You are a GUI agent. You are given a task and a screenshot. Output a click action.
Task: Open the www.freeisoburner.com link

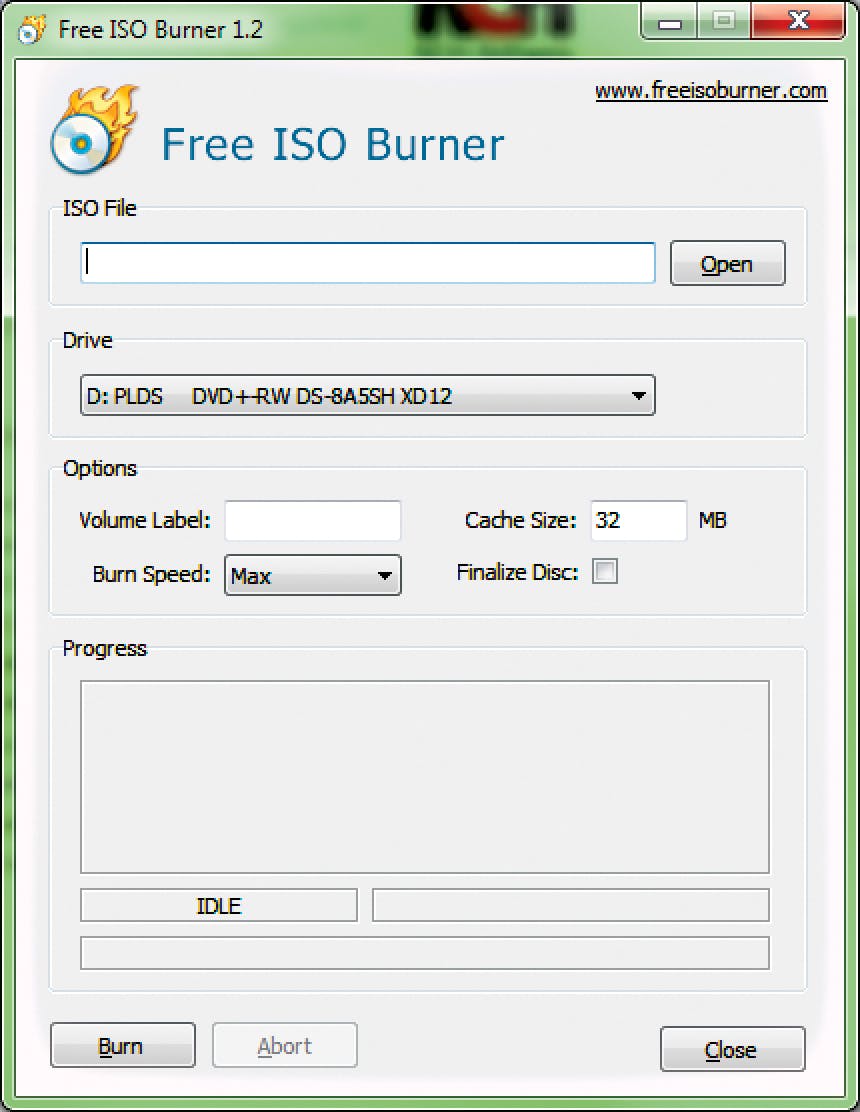(x=710, y=91)
